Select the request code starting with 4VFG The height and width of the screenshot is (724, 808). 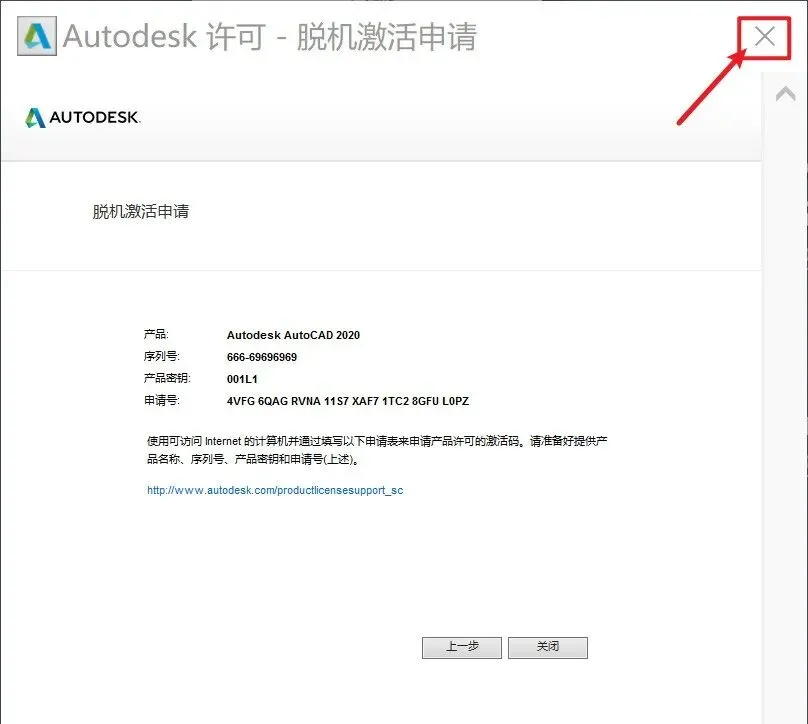[348, 401]
